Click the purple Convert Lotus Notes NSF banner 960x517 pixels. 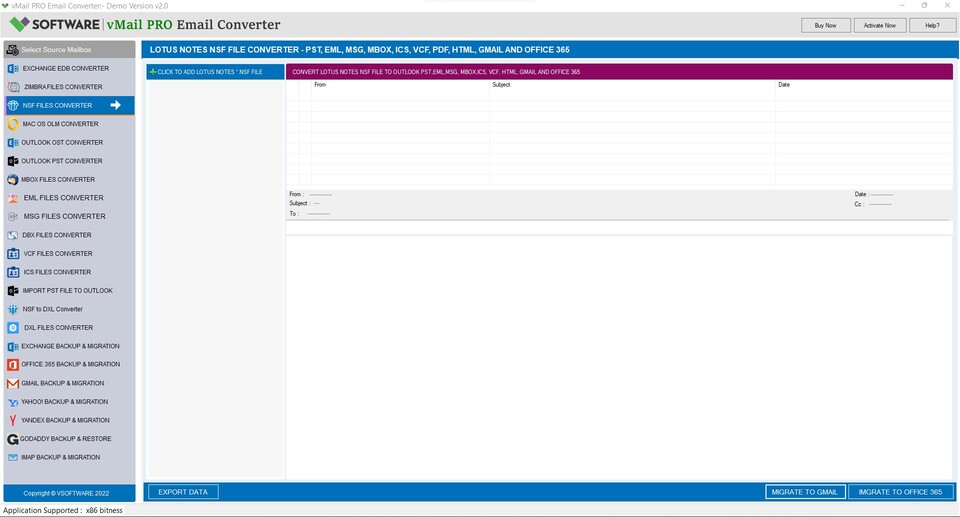(x=619, y=72)
